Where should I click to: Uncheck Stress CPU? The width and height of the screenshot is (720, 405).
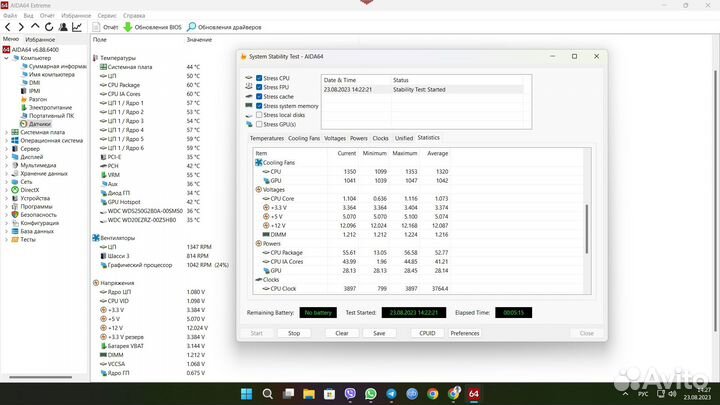[259, 78]
